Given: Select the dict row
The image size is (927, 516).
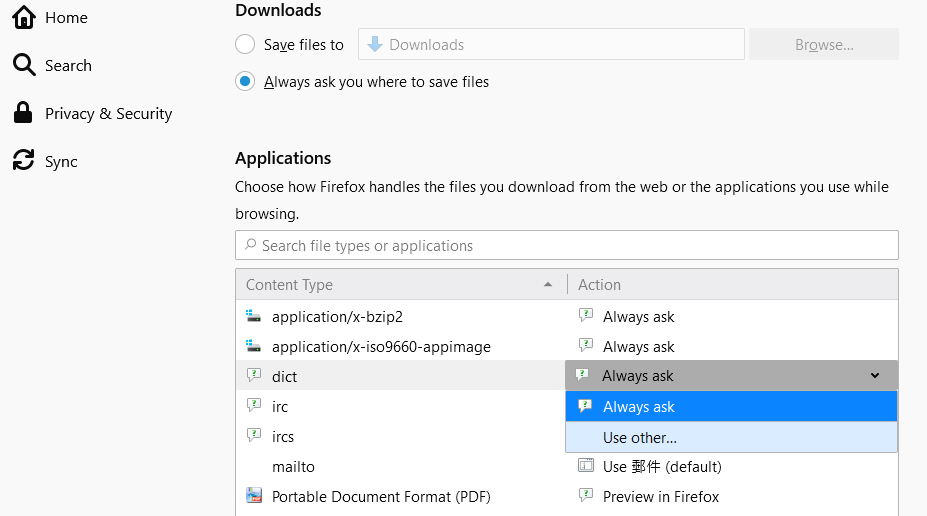Looking at the screenshot, I should pyautogui.click(x=401, y=376).
